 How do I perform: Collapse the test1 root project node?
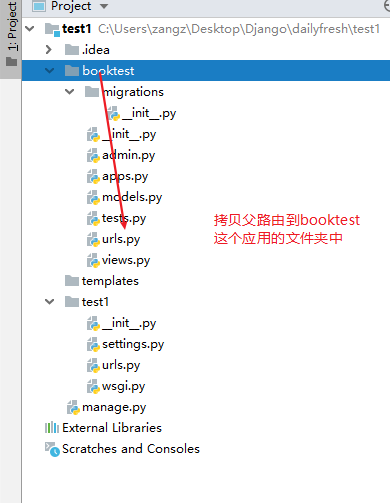pos(30,29)
